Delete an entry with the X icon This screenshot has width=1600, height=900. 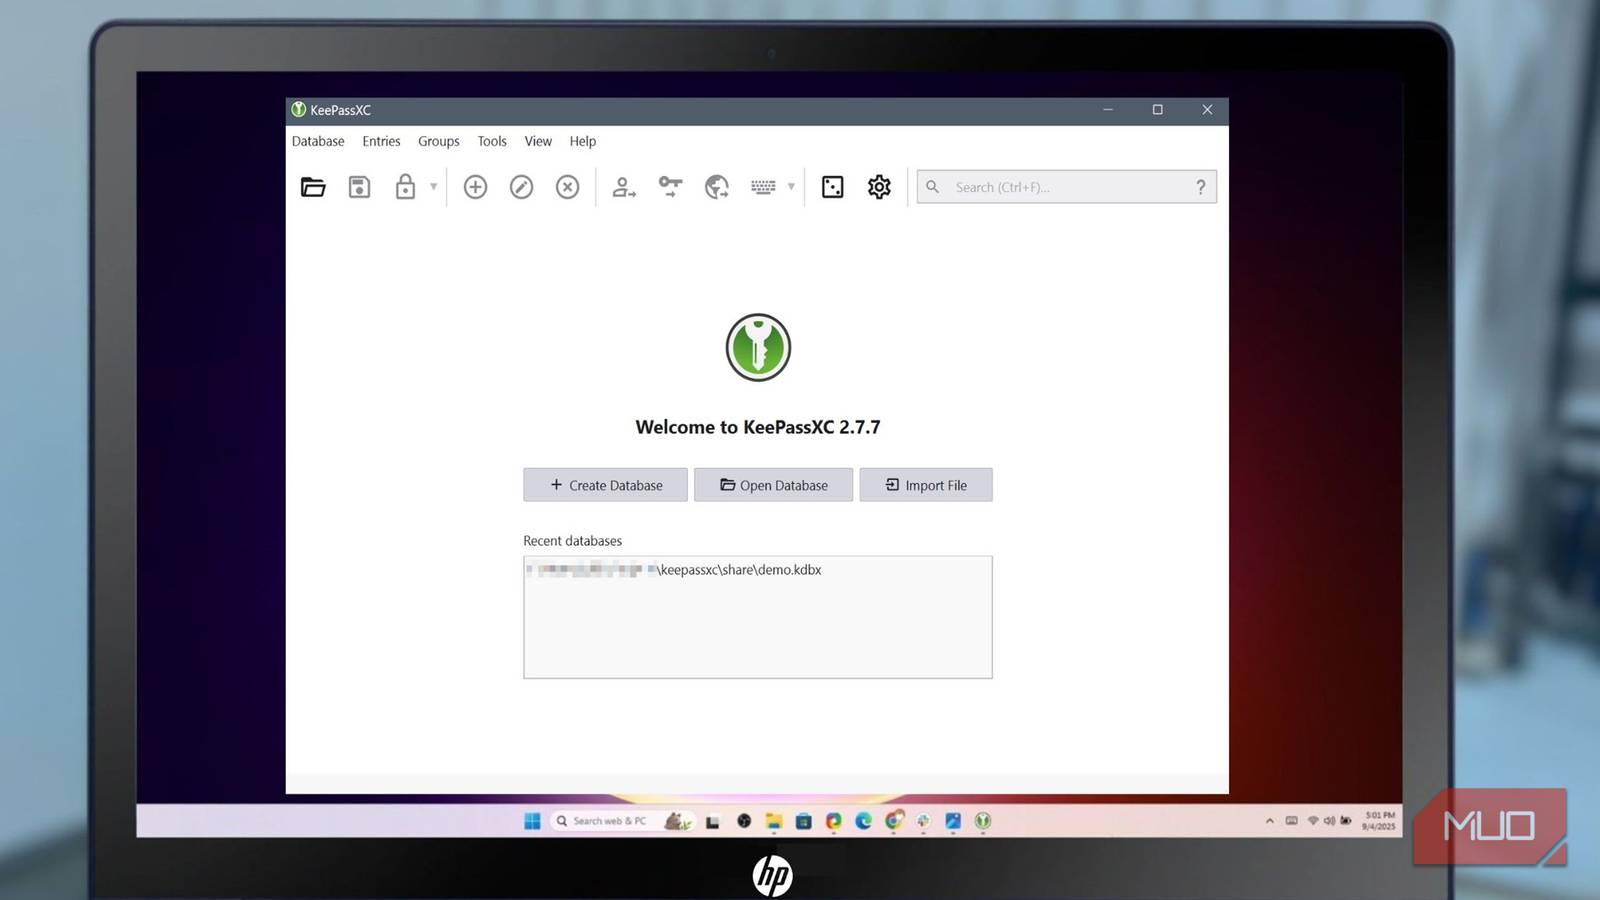point(567,187)
